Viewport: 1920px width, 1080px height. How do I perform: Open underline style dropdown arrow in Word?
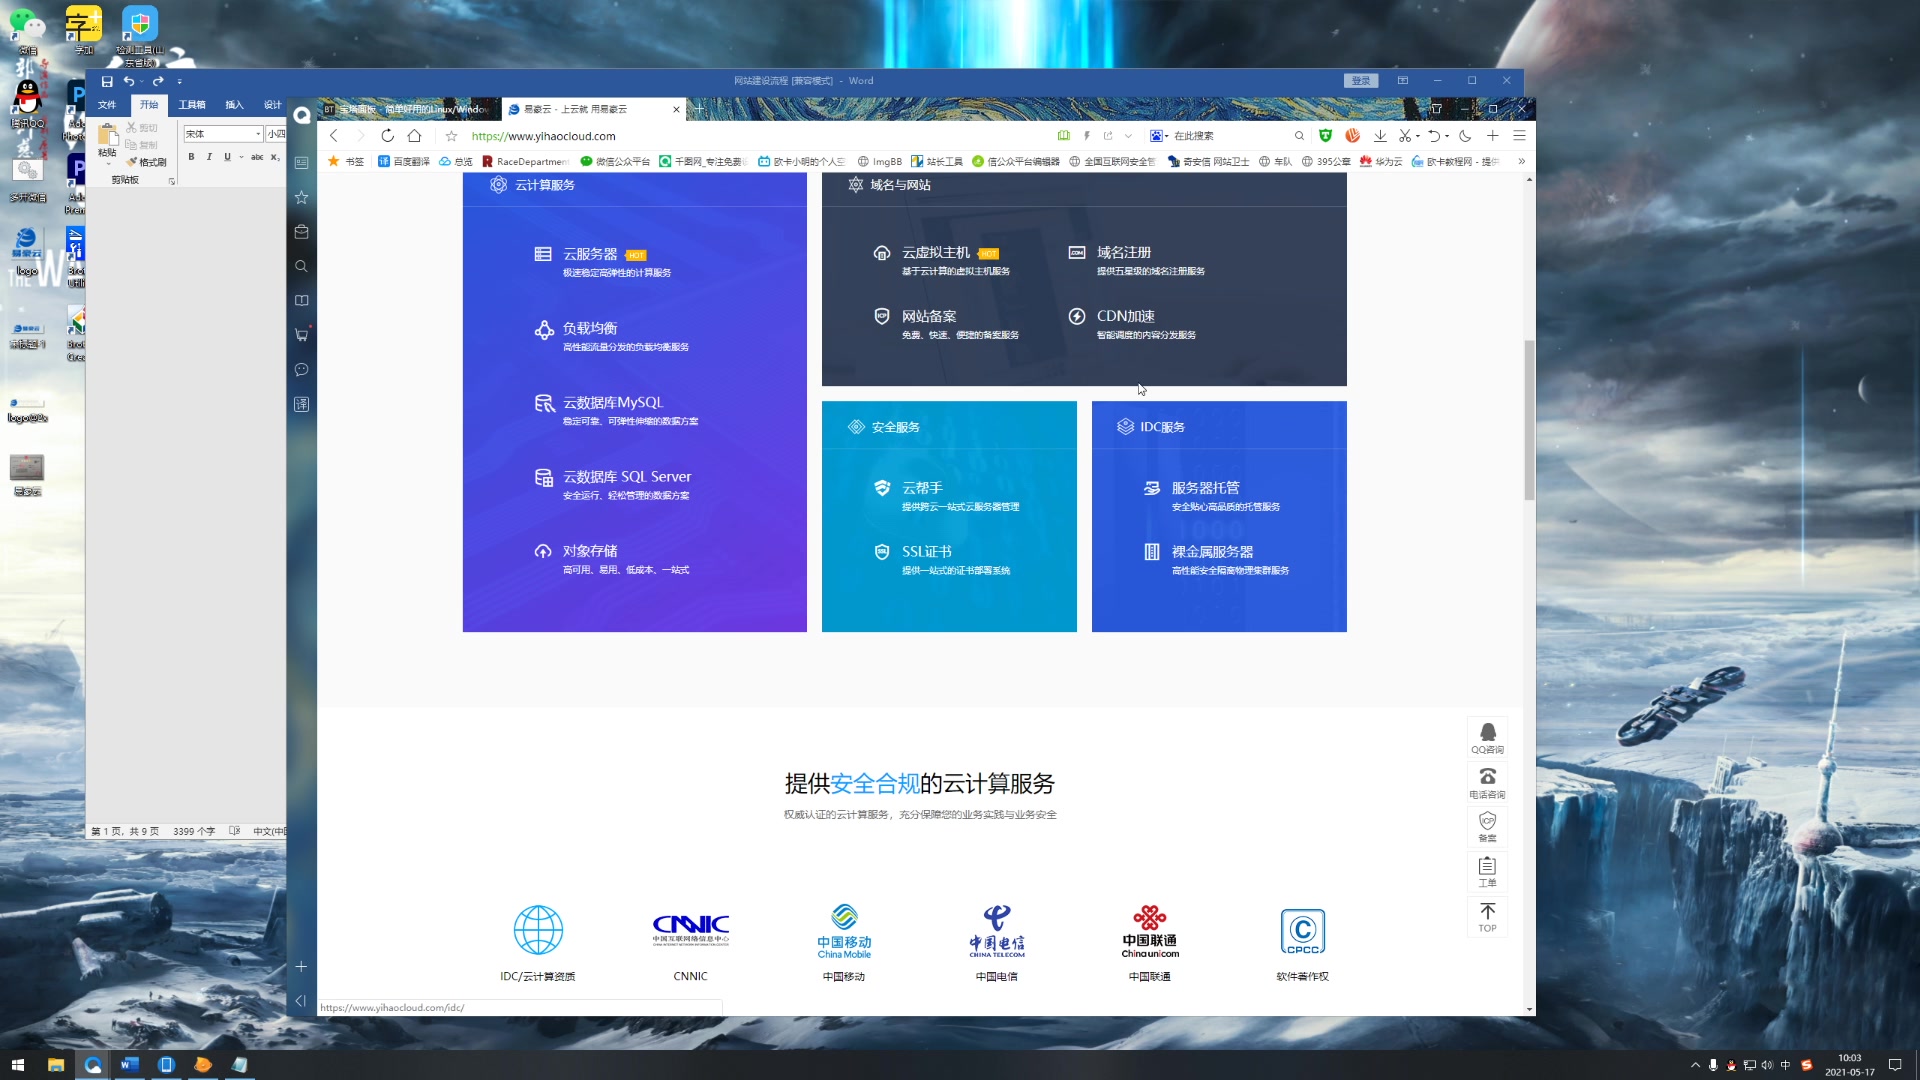(x=241, y=157)
